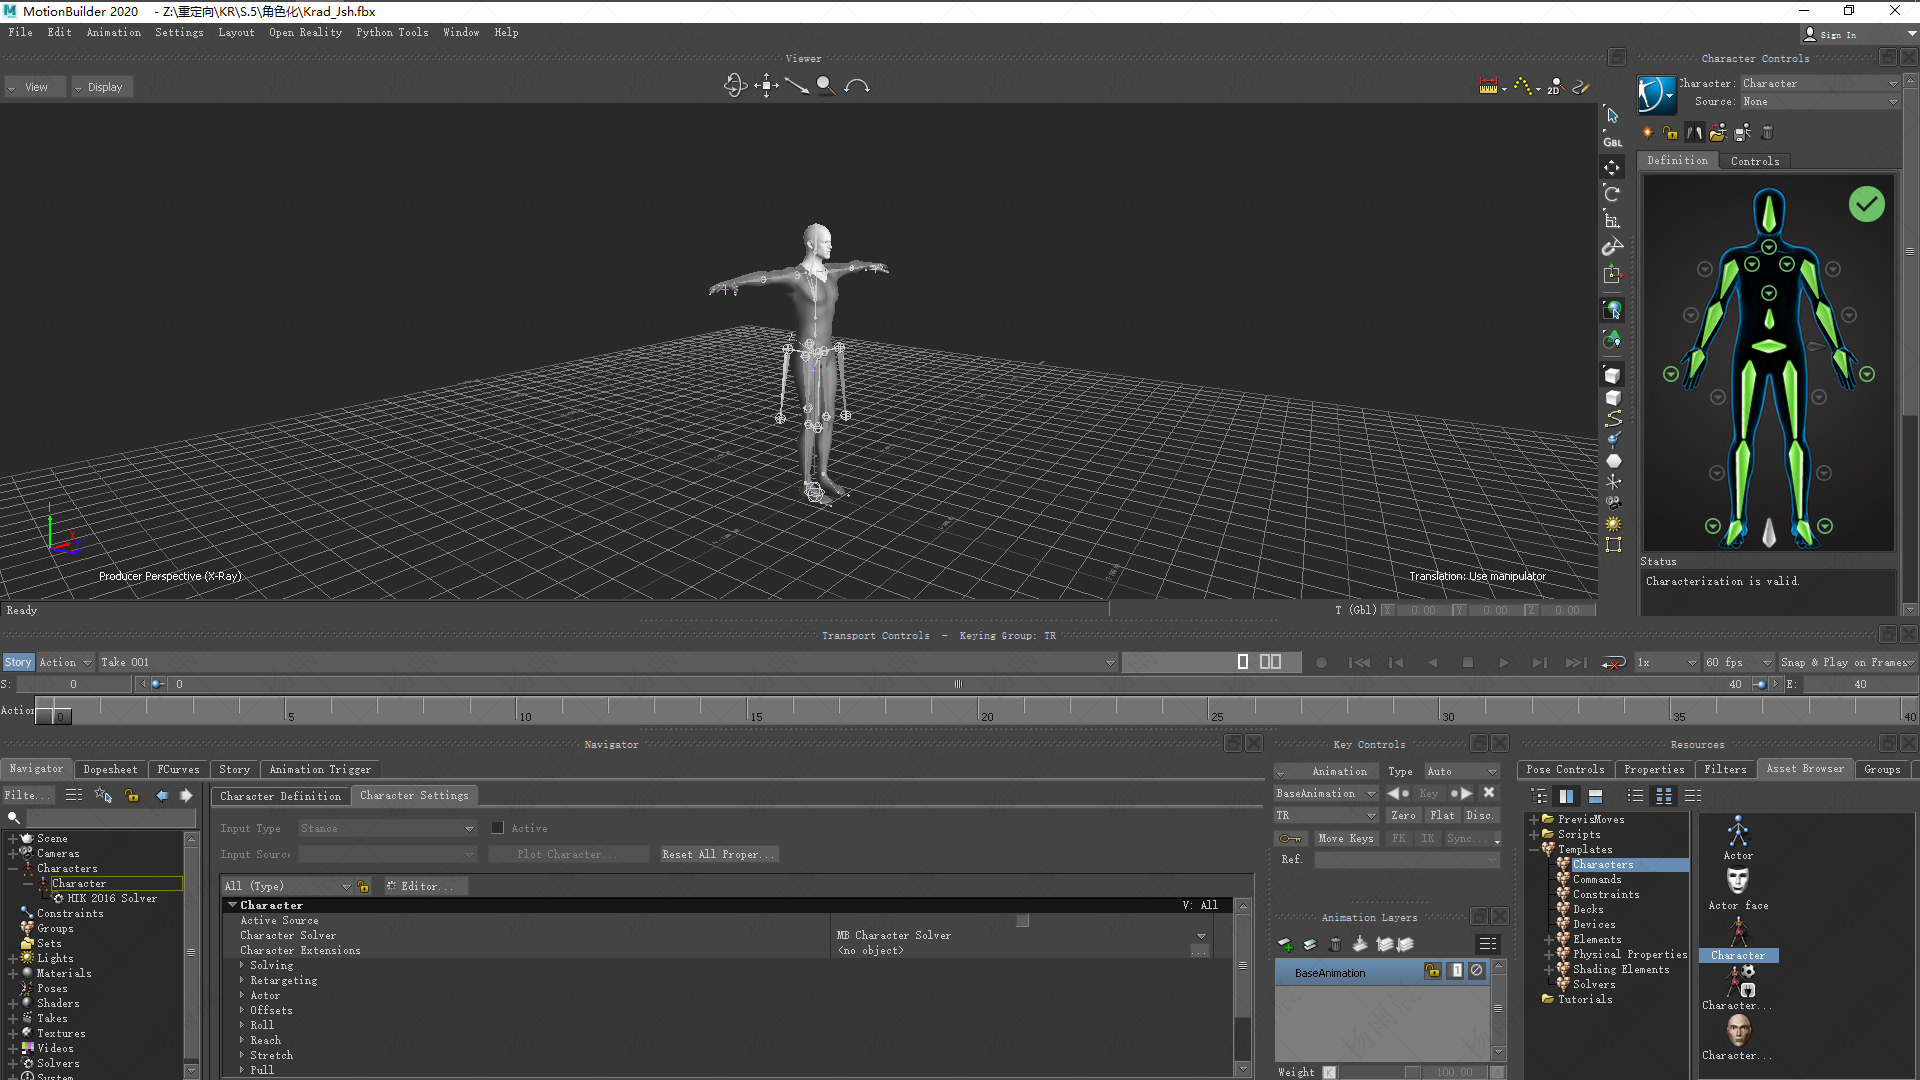
Task: Delete selected animation layer using the trash icon
Action: (x=1335, y=944)
